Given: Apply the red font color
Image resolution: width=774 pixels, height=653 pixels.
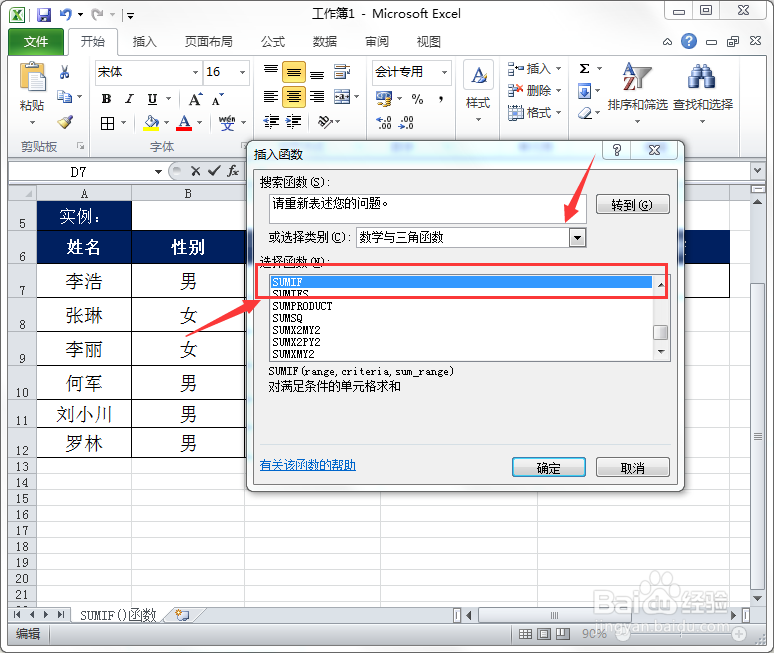Looking at the screenshot, I should coord(184,122).
